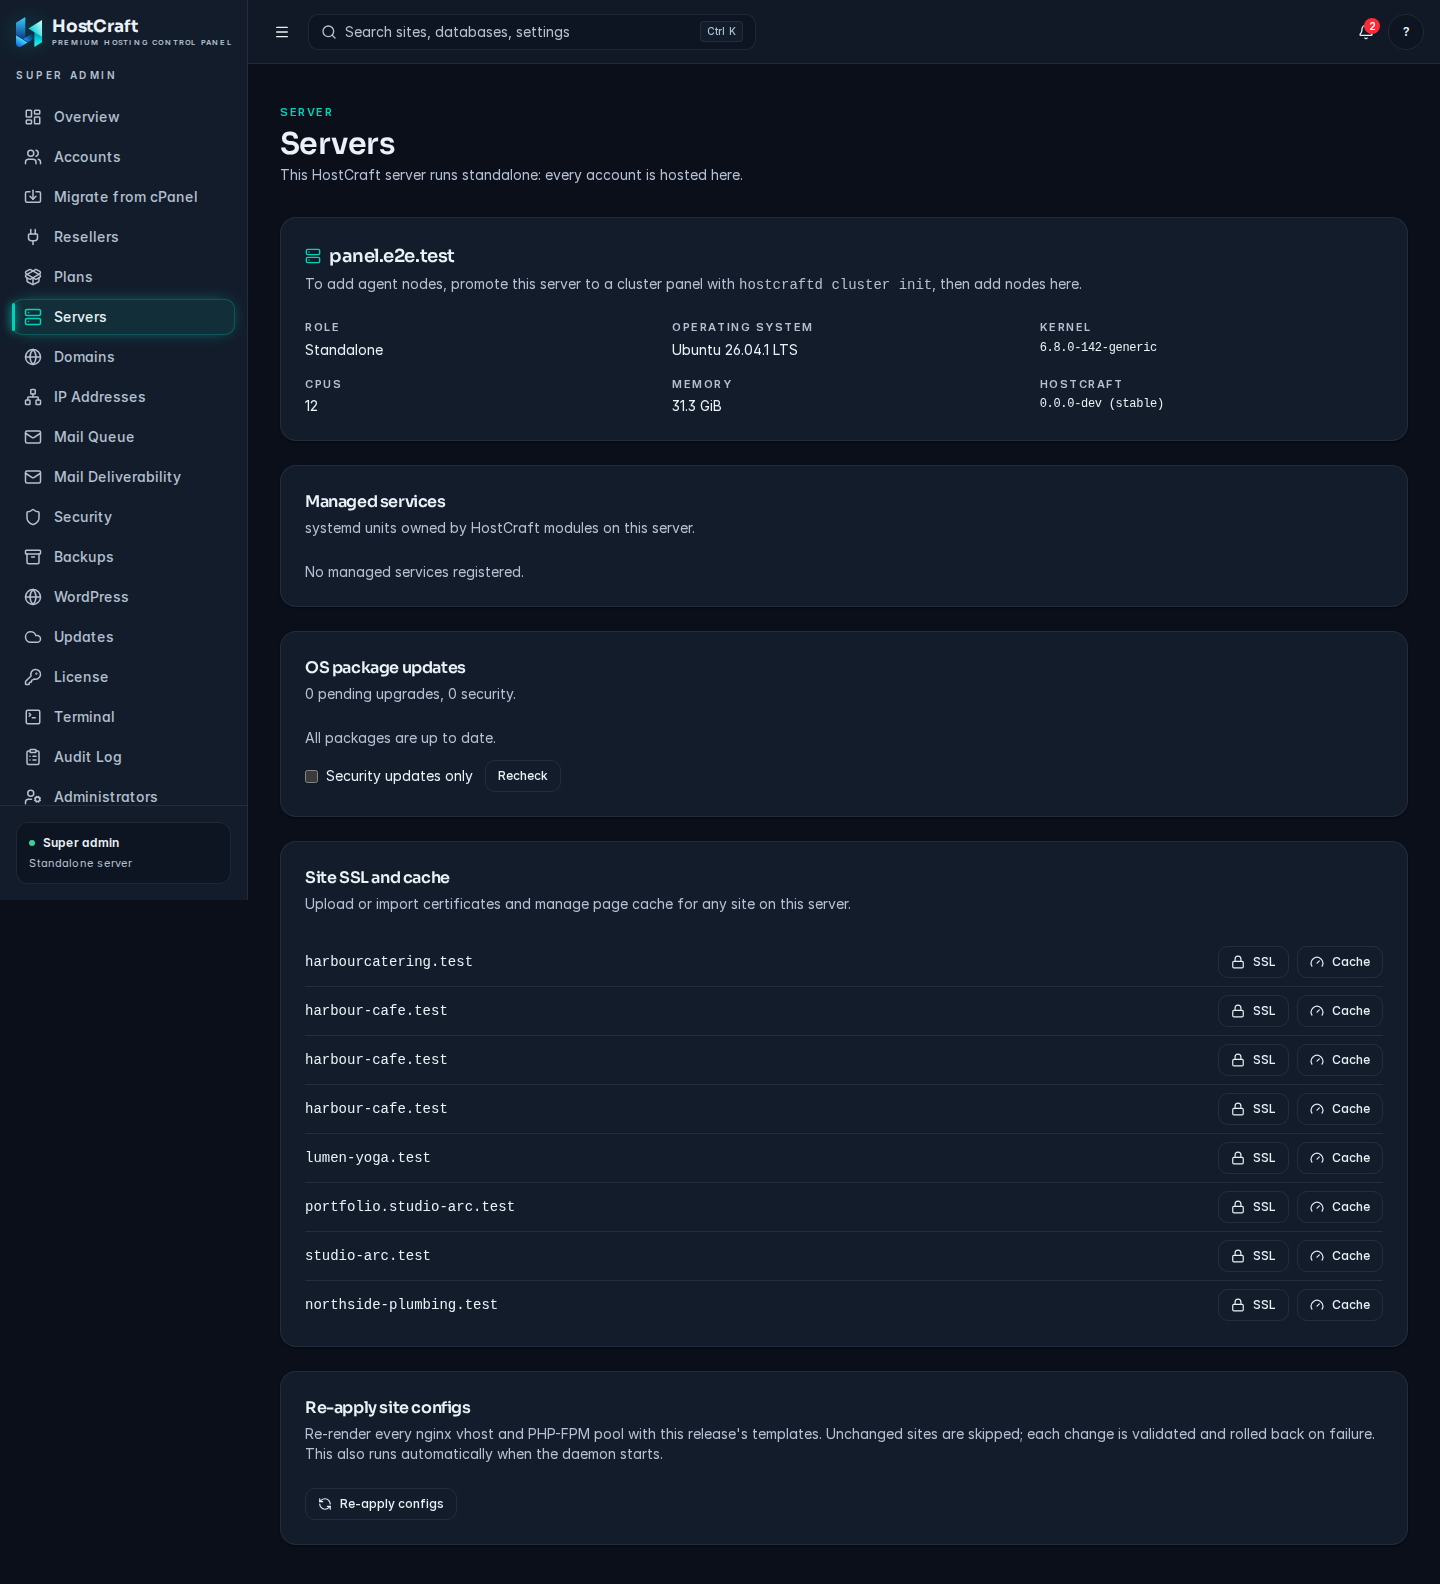
Task: Select the kernel value 6.8.0-142-generic
Action: (x=1098, y=348)
